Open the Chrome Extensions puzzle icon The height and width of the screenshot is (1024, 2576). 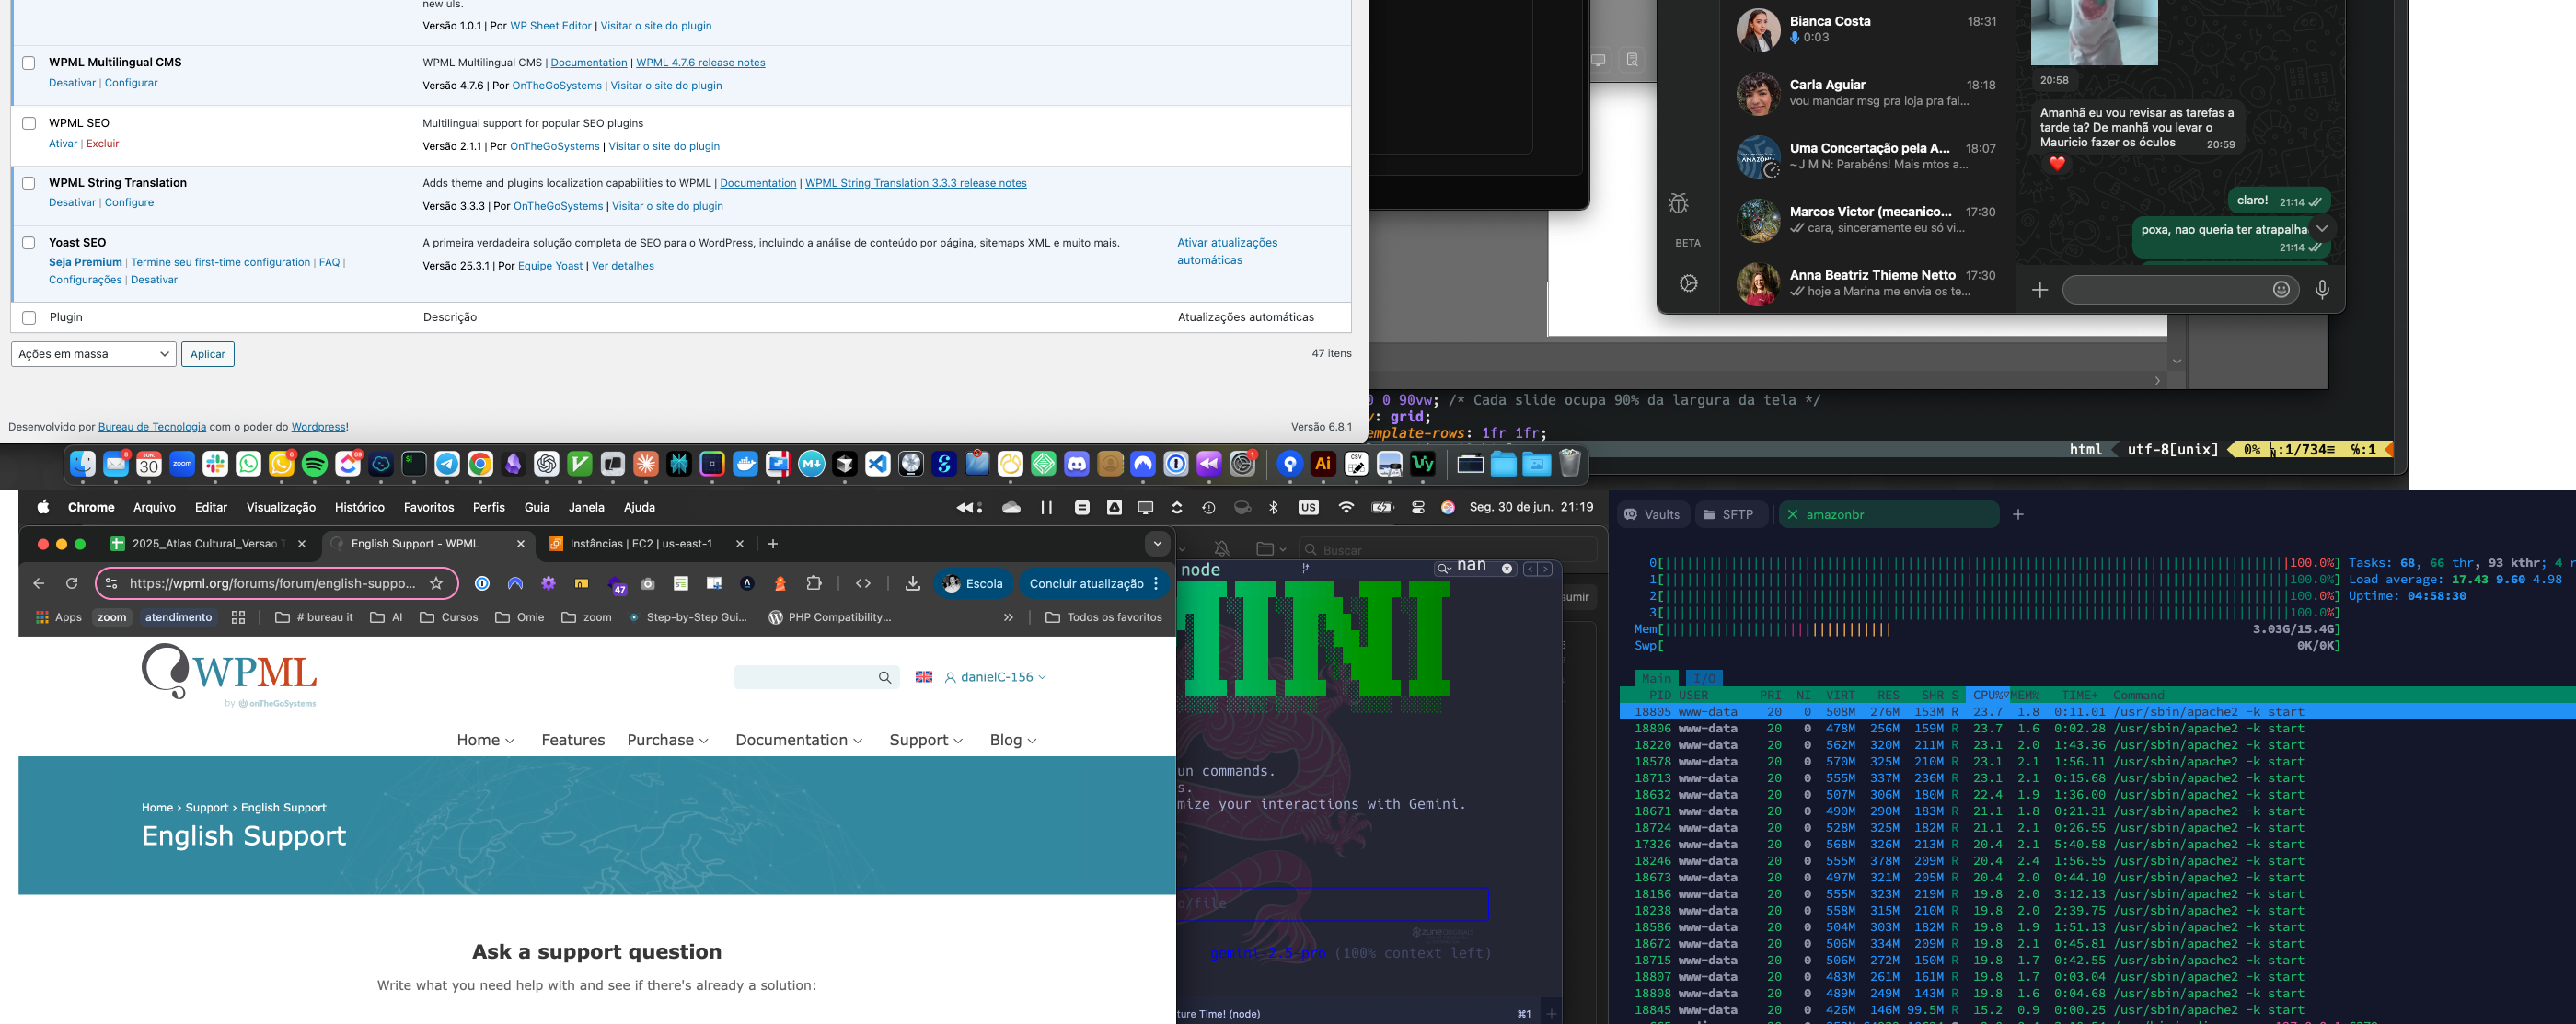(814, 583)
